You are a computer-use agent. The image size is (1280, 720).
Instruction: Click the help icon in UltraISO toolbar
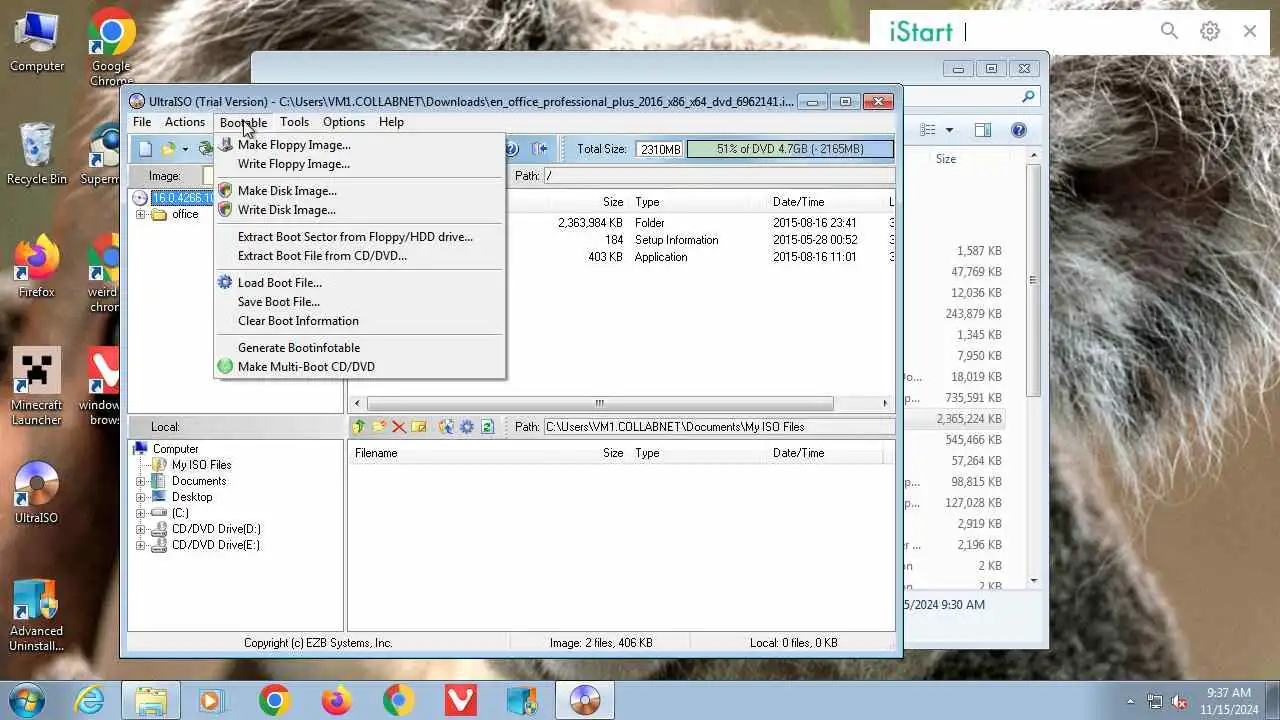511,149
